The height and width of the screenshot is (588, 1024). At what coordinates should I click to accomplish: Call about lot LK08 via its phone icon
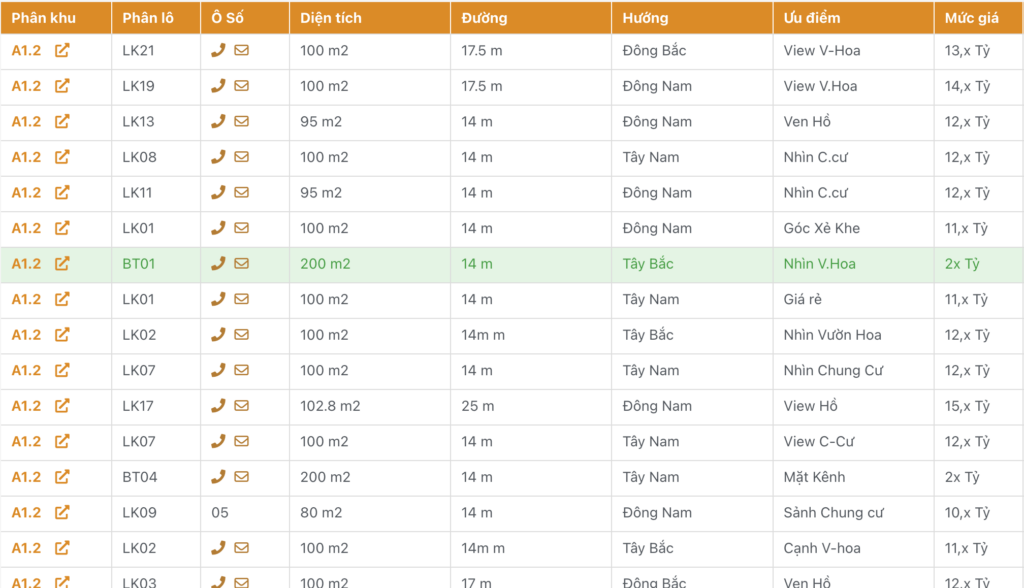point(218,157)
